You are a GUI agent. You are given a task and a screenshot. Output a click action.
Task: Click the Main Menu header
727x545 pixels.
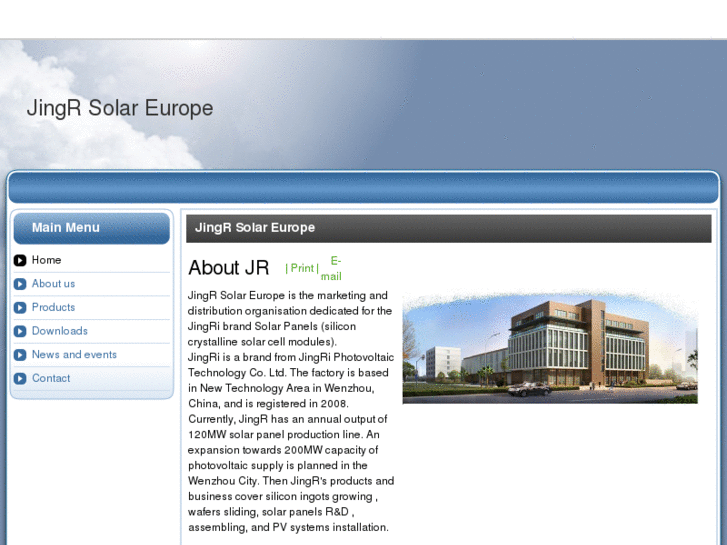tap(92, 228)
